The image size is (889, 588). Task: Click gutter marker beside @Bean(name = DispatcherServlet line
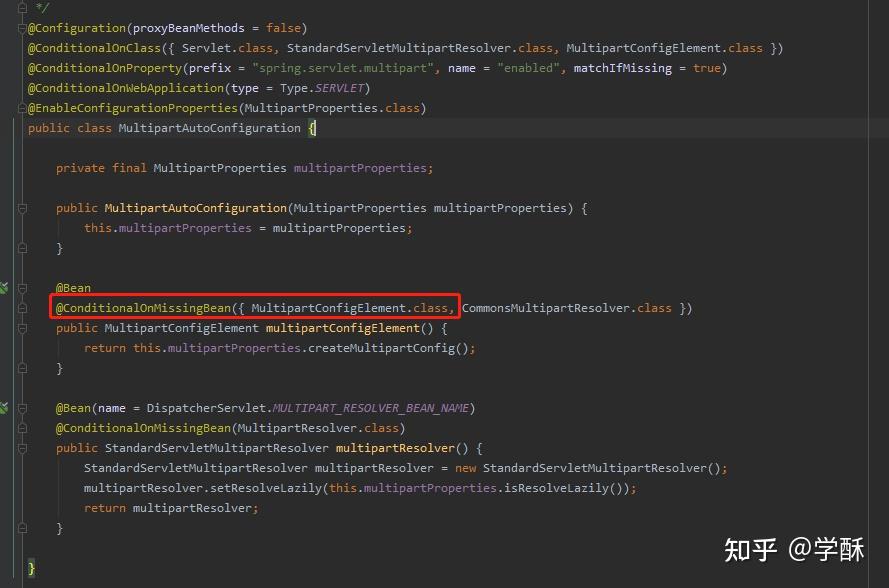(22, 408)
